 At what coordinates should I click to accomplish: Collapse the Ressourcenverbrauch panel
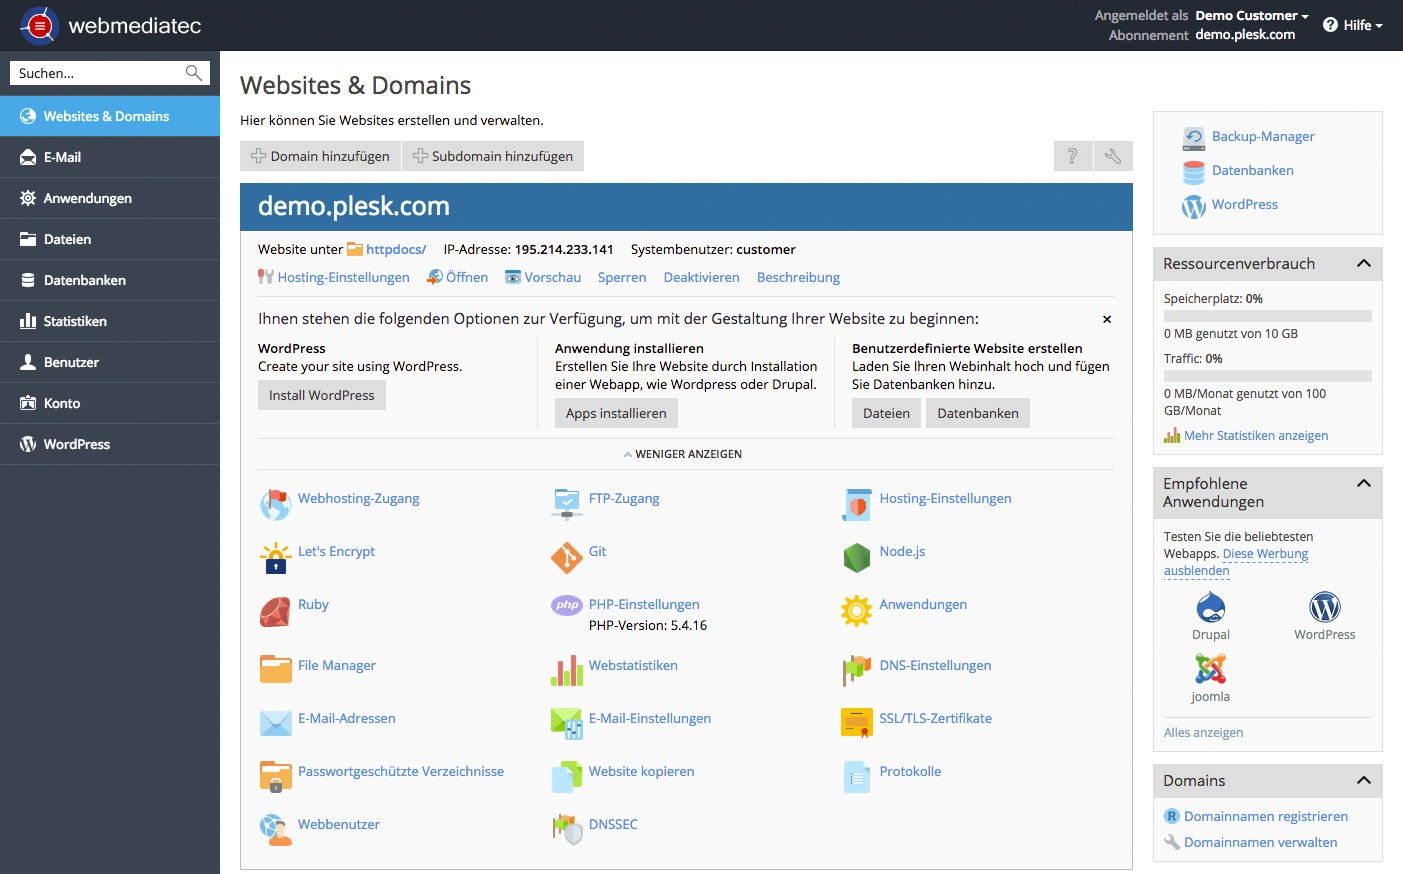1363,263
